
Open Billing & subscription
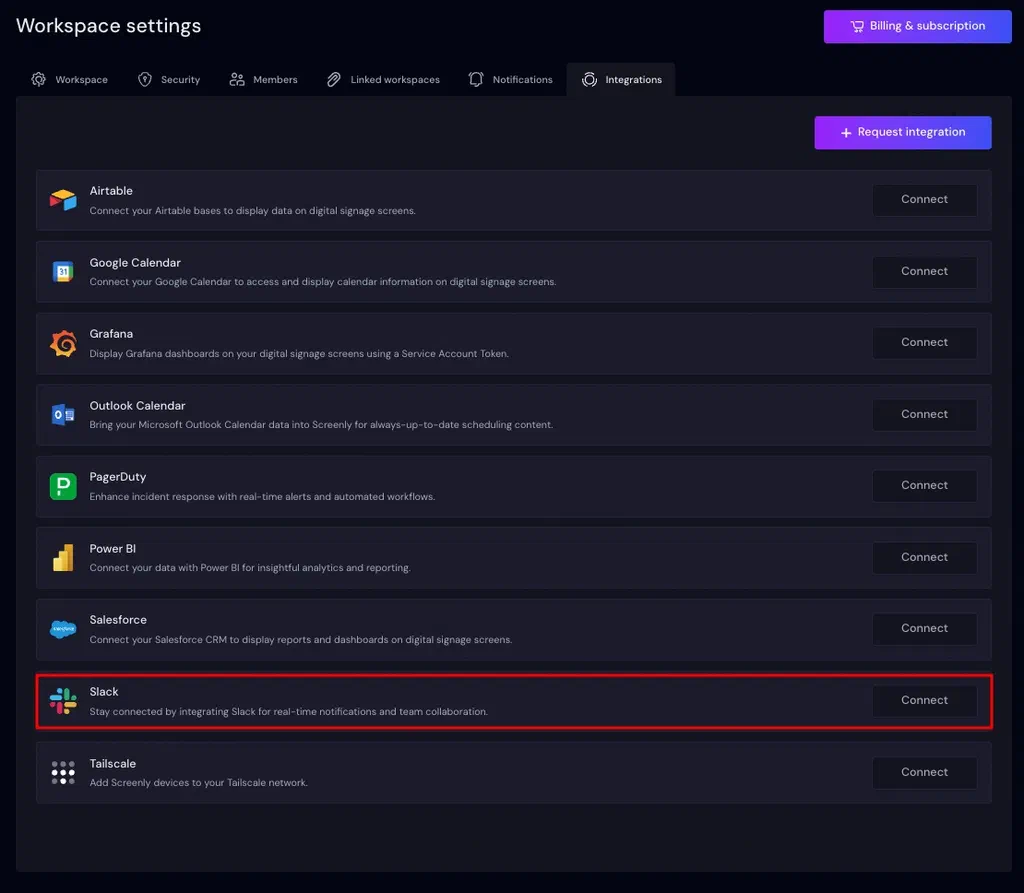click(918, 27)
